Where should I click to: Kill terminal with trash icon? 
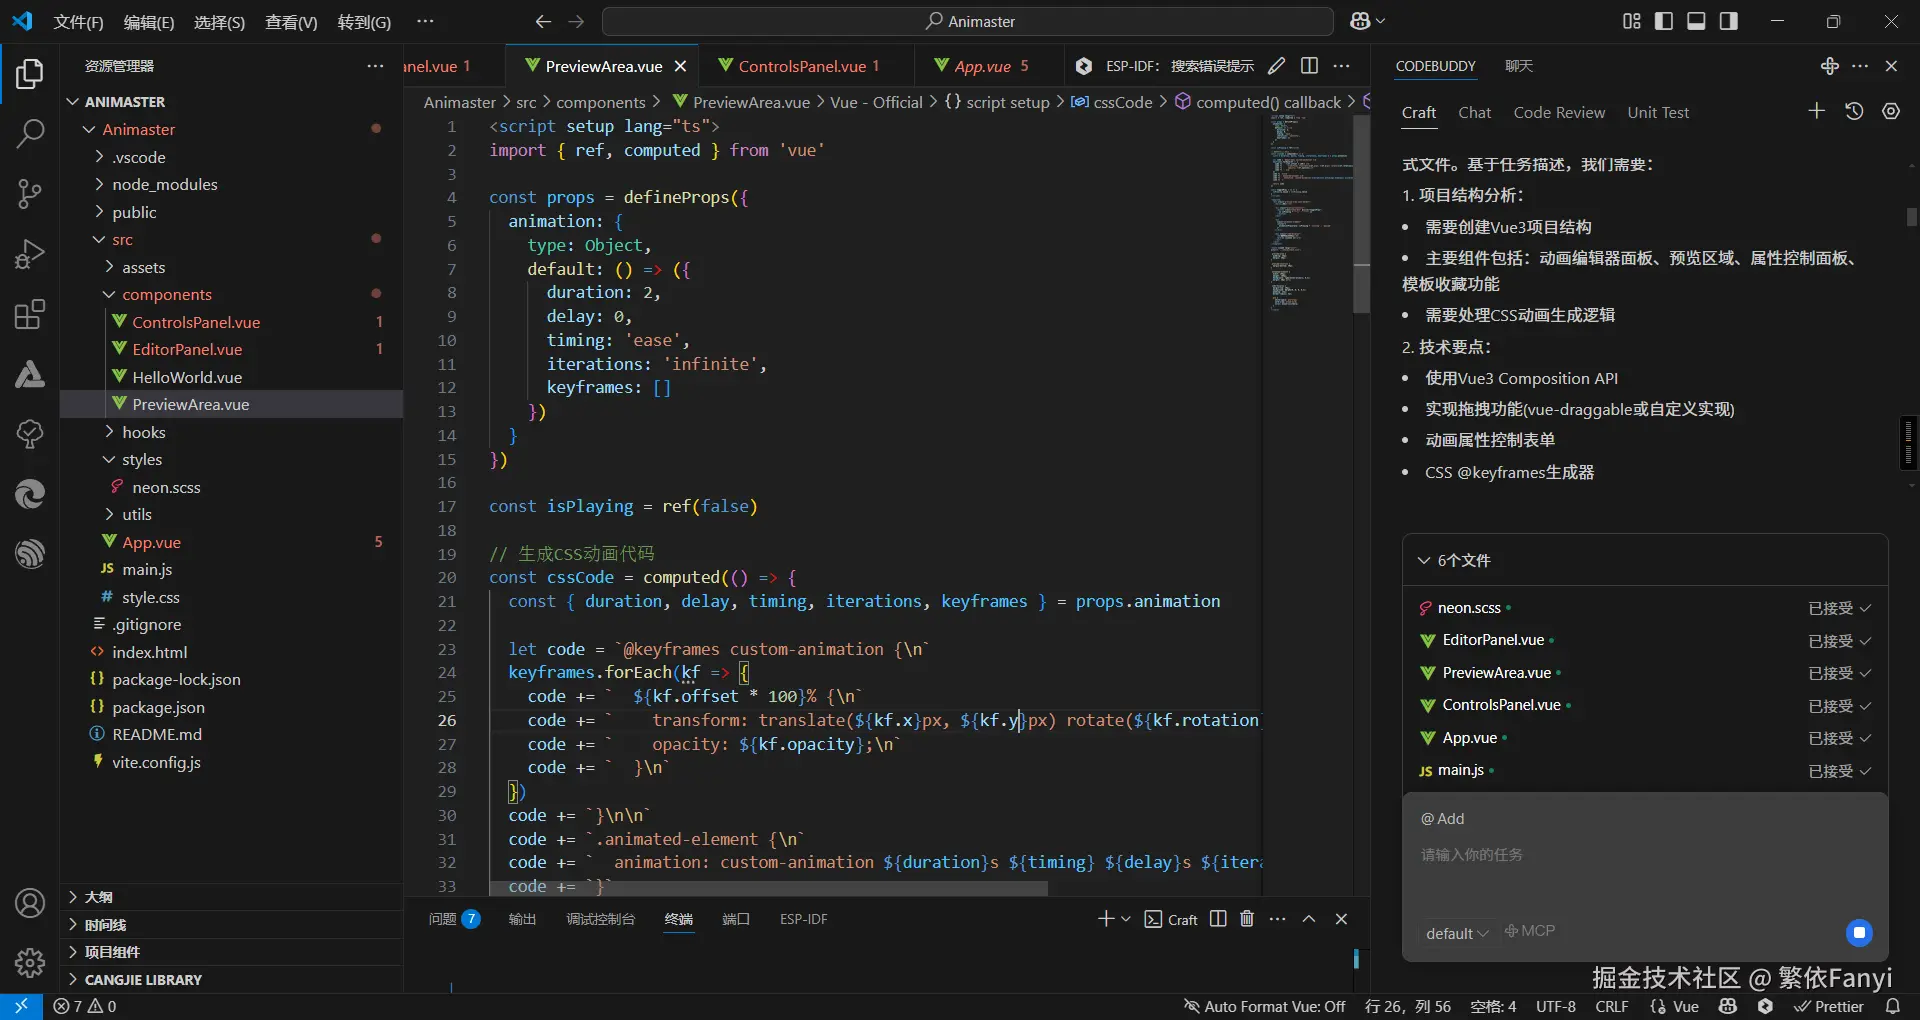[1247, 919]
